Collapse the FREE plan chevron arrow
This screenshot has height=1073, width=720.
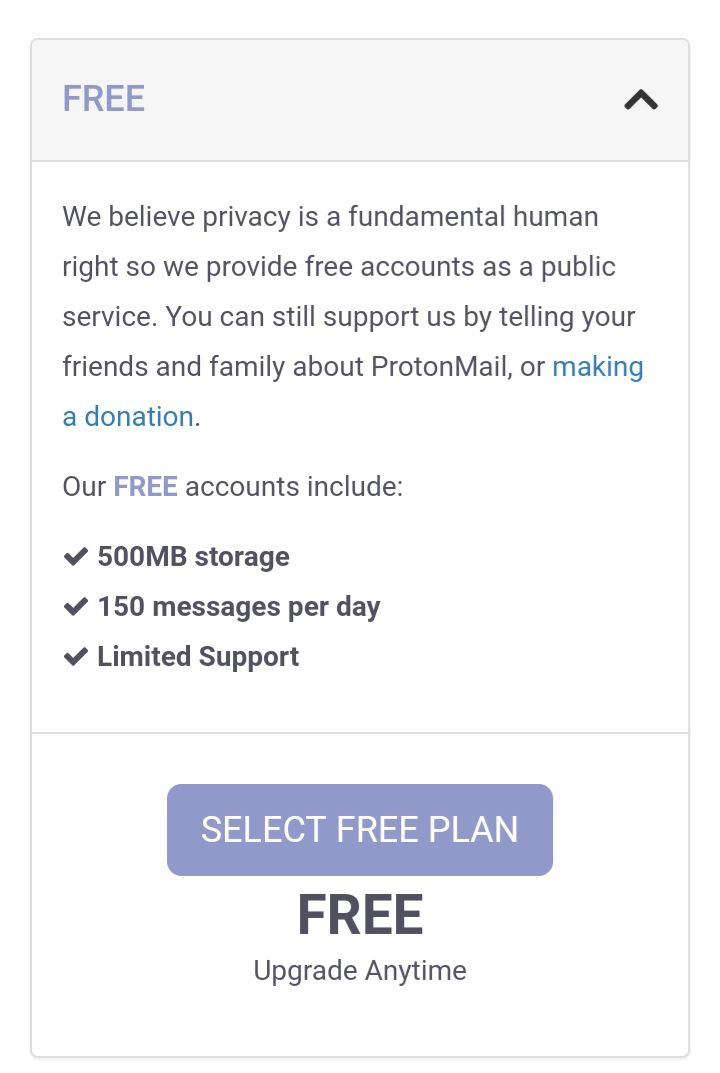coord(641,99)
